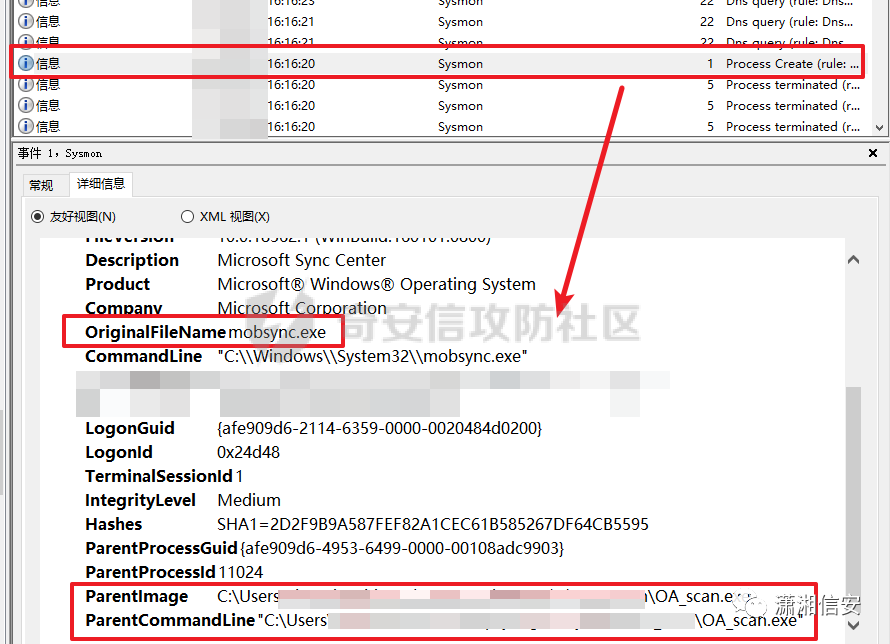
Task: Click the details pane scroll up arrow
Action: (853, 260)
